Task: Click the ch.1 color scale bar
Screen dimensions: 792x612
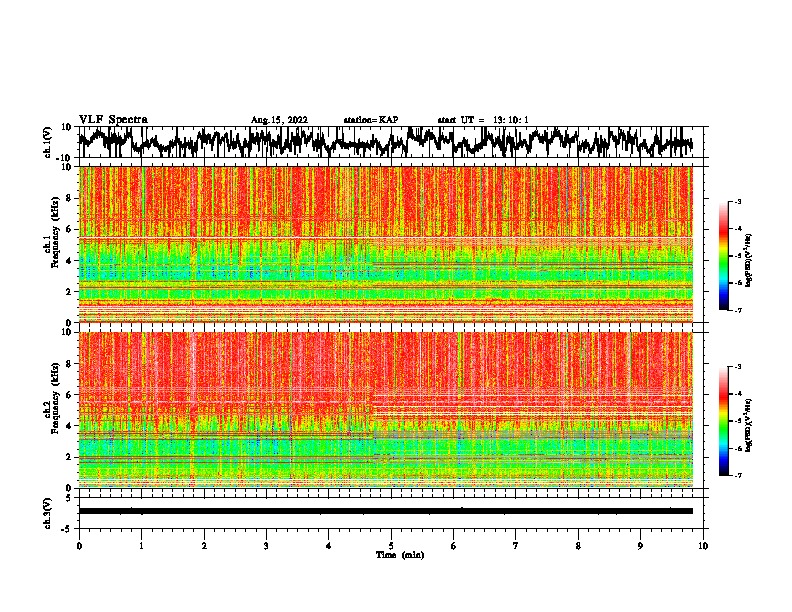Action: coord(723,256)
